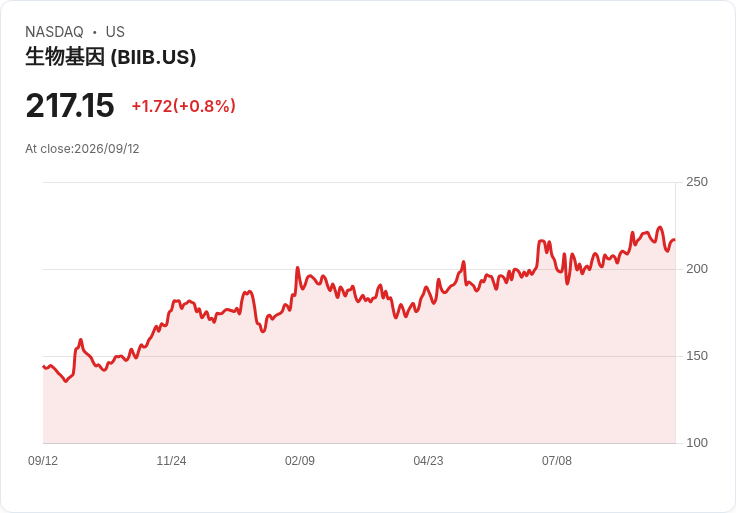Click the 02/09 x-axis date label
The image size is (736, 513).
point(300,461)
